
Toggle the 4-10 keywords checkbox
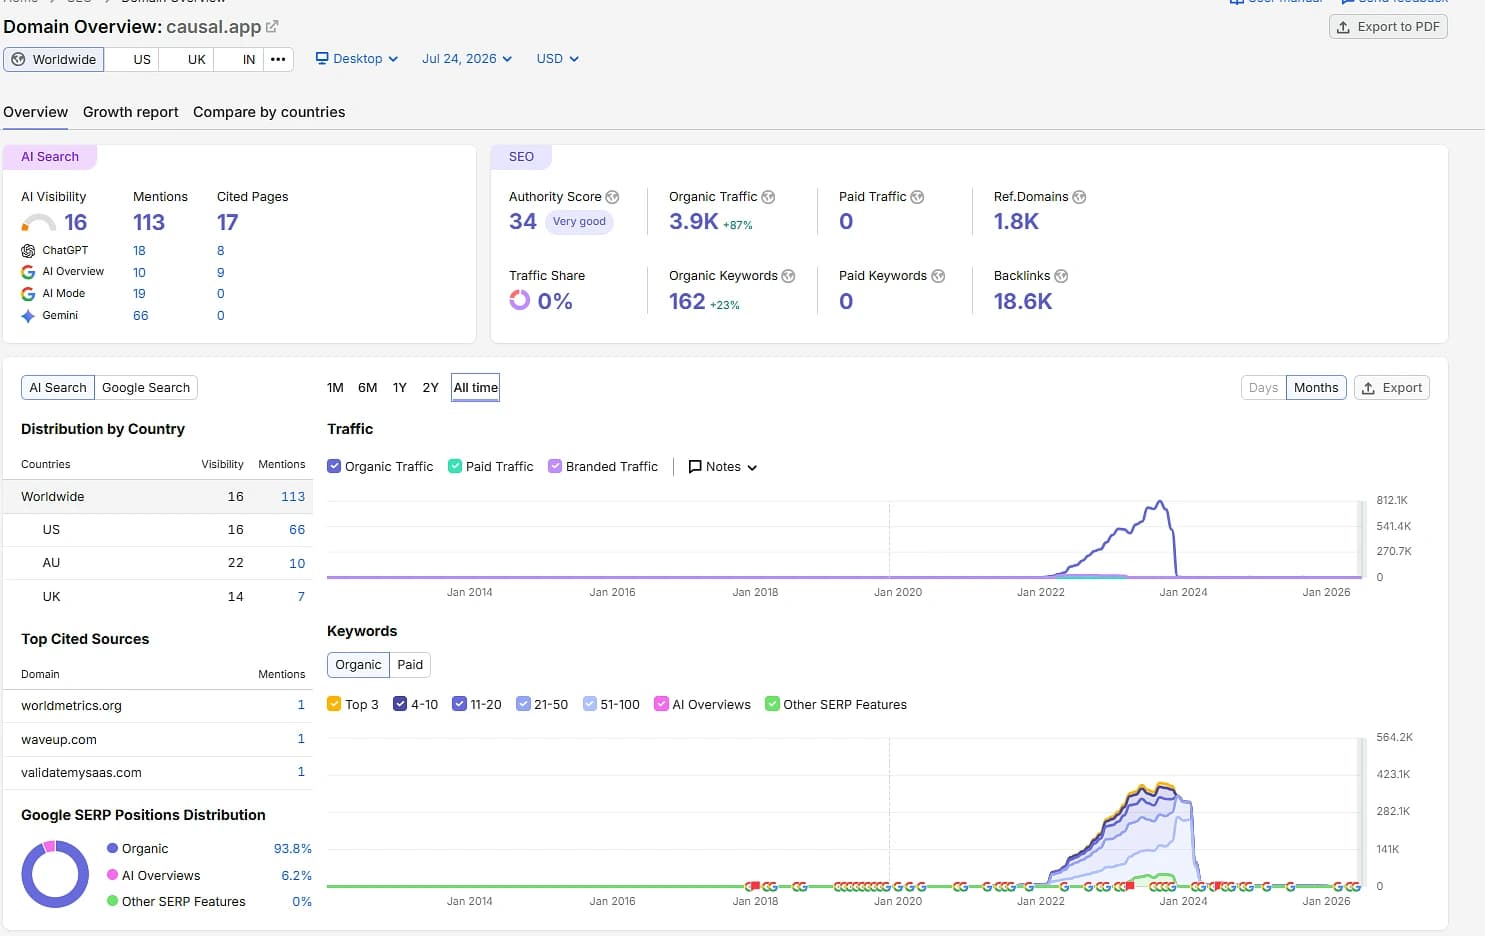click(400, 704)
